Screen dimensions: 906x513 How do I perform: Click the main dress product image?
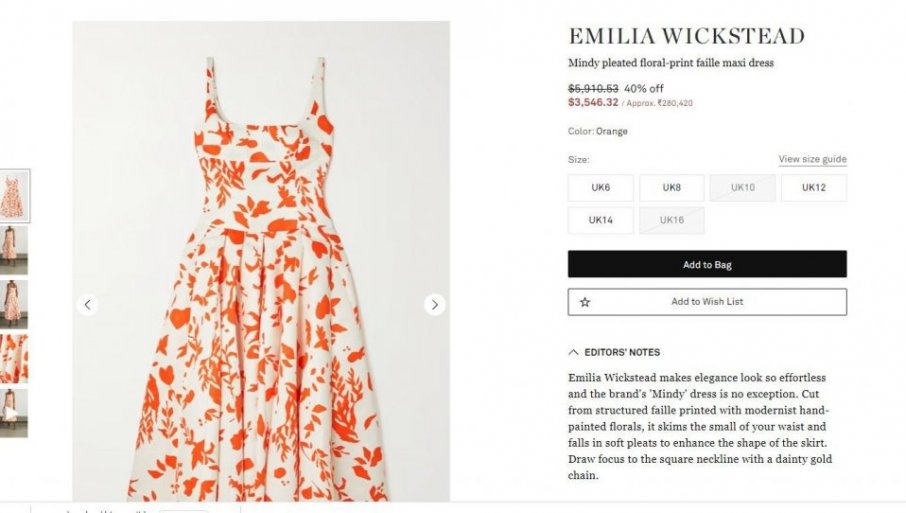click(261, 261)
